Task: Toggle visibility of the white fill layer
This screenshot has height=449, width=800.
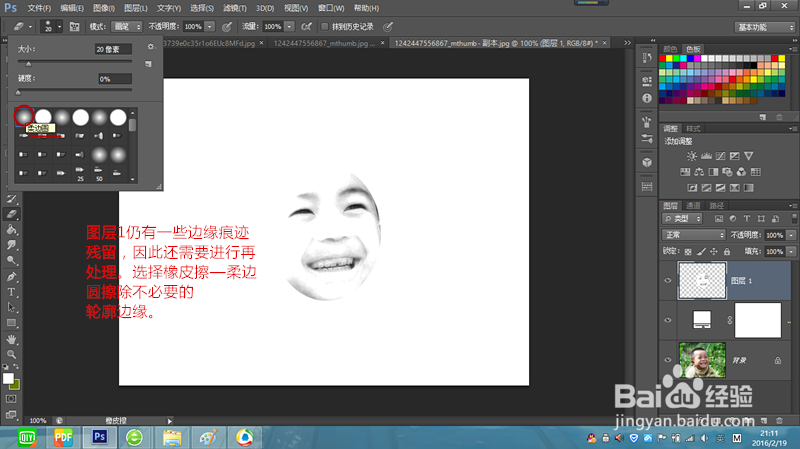Action: 668,320
